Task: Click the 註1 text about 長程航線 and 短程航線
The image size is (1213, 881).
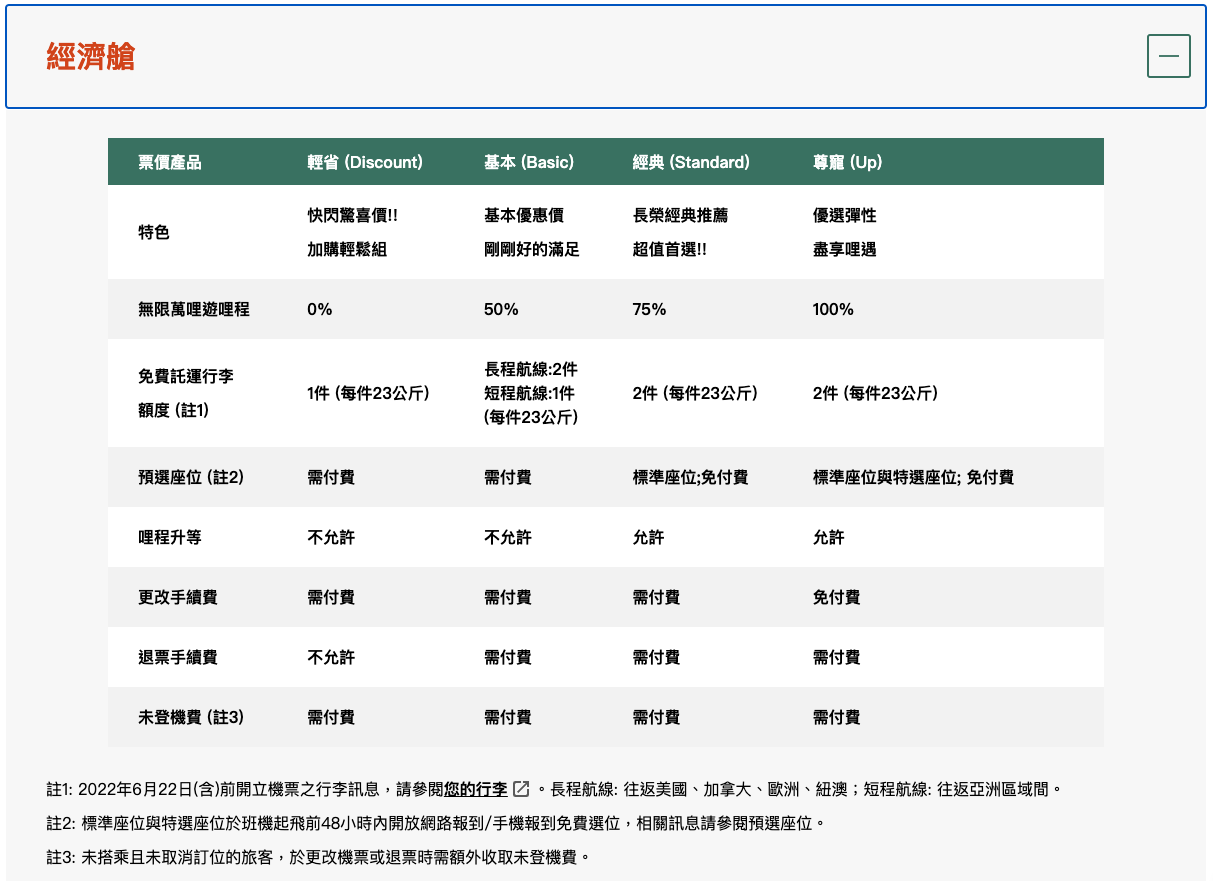Action: click(x=805, y=789)
